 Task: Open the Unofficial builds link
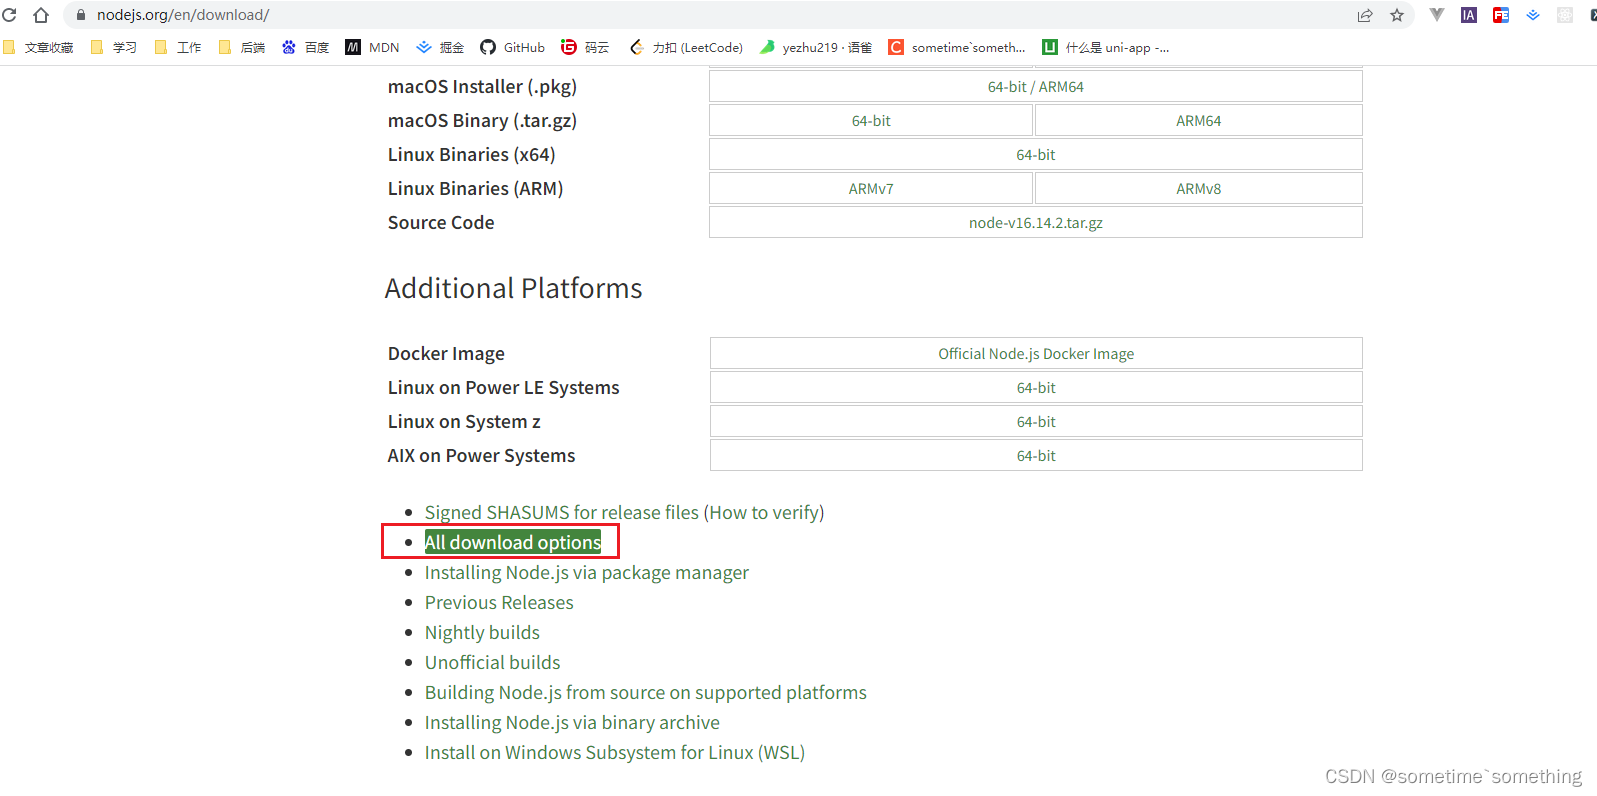click(x=492, y=663)
